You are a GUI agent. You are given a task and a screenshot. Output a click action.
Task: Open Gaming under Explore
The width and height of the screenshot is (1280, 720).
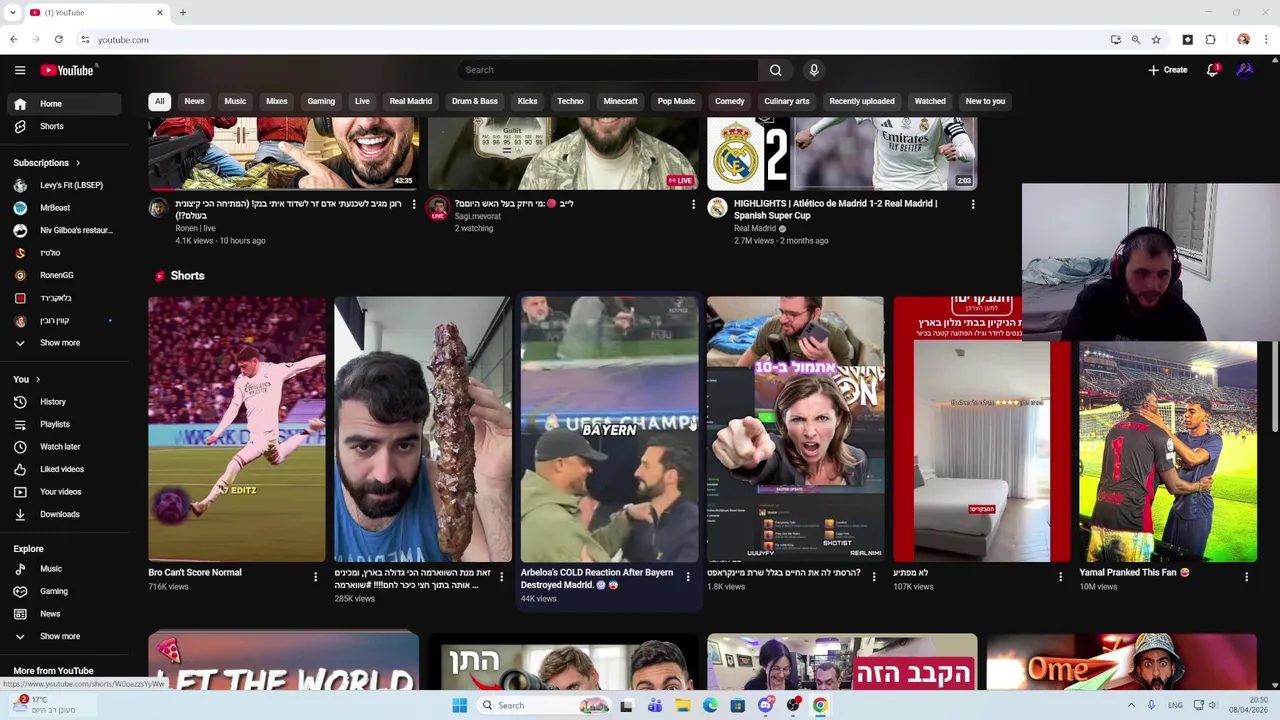[x=62, y=591]
